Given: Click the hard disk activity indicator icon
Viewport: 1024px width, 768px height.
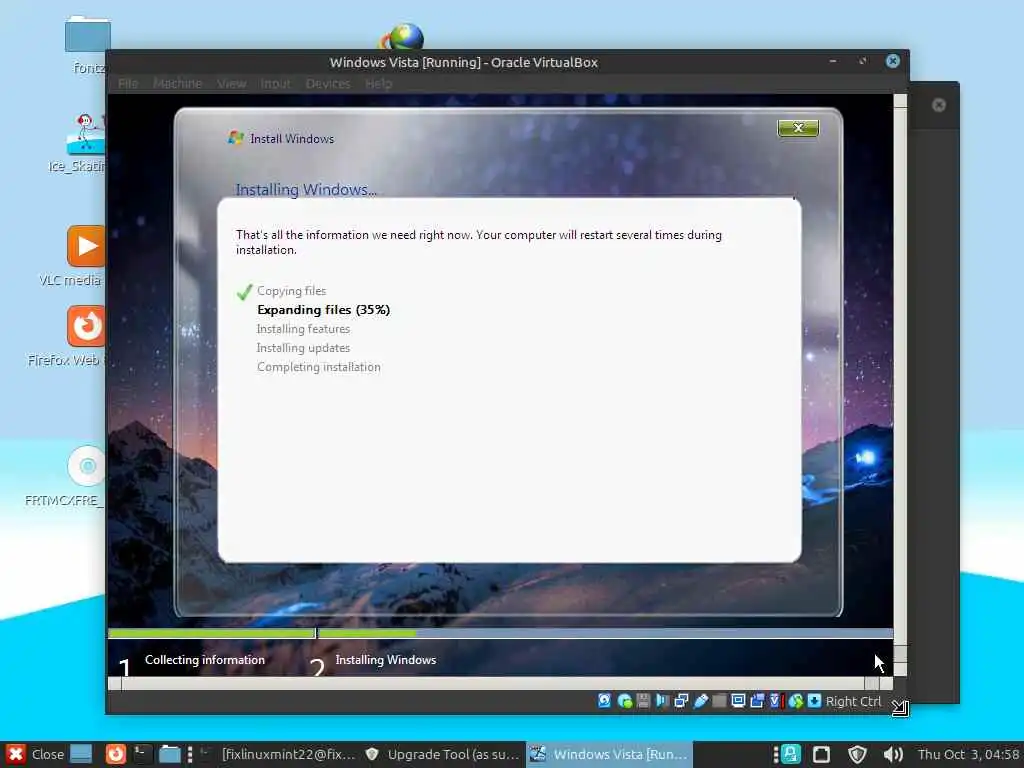Looking at the screenshot, I should tap(605, 701).
